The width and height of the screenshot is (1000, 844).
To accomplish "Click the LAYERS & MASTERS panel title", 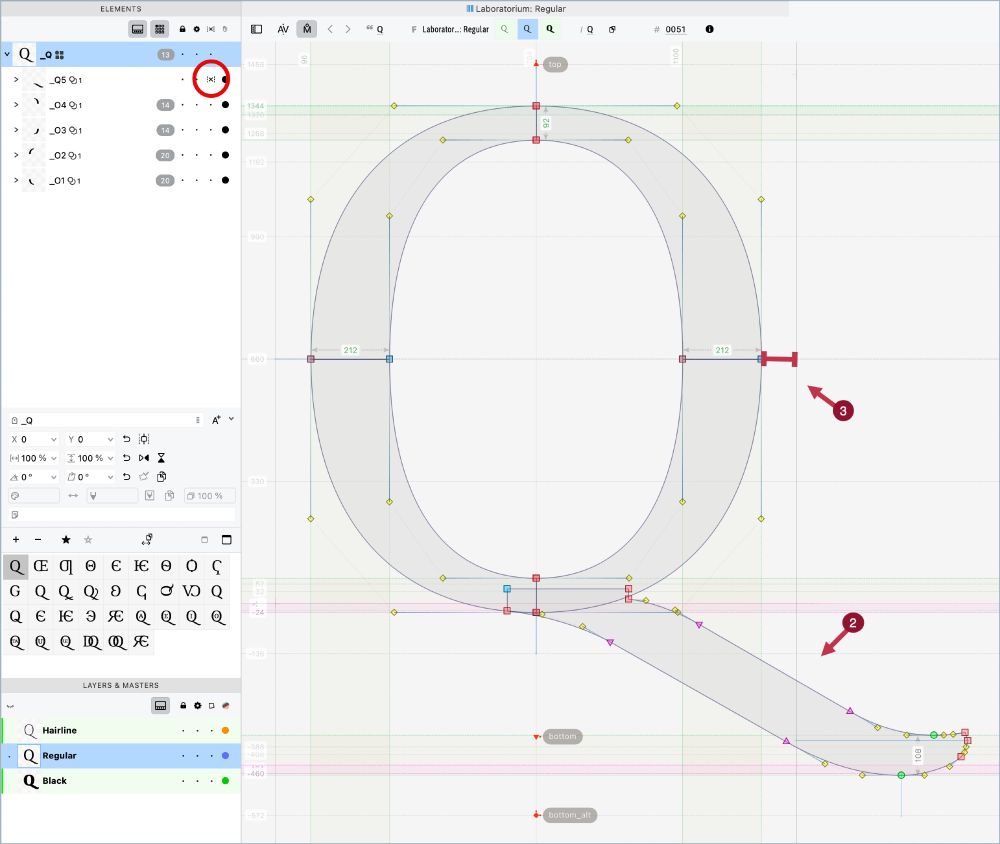I will coord(121,685).
